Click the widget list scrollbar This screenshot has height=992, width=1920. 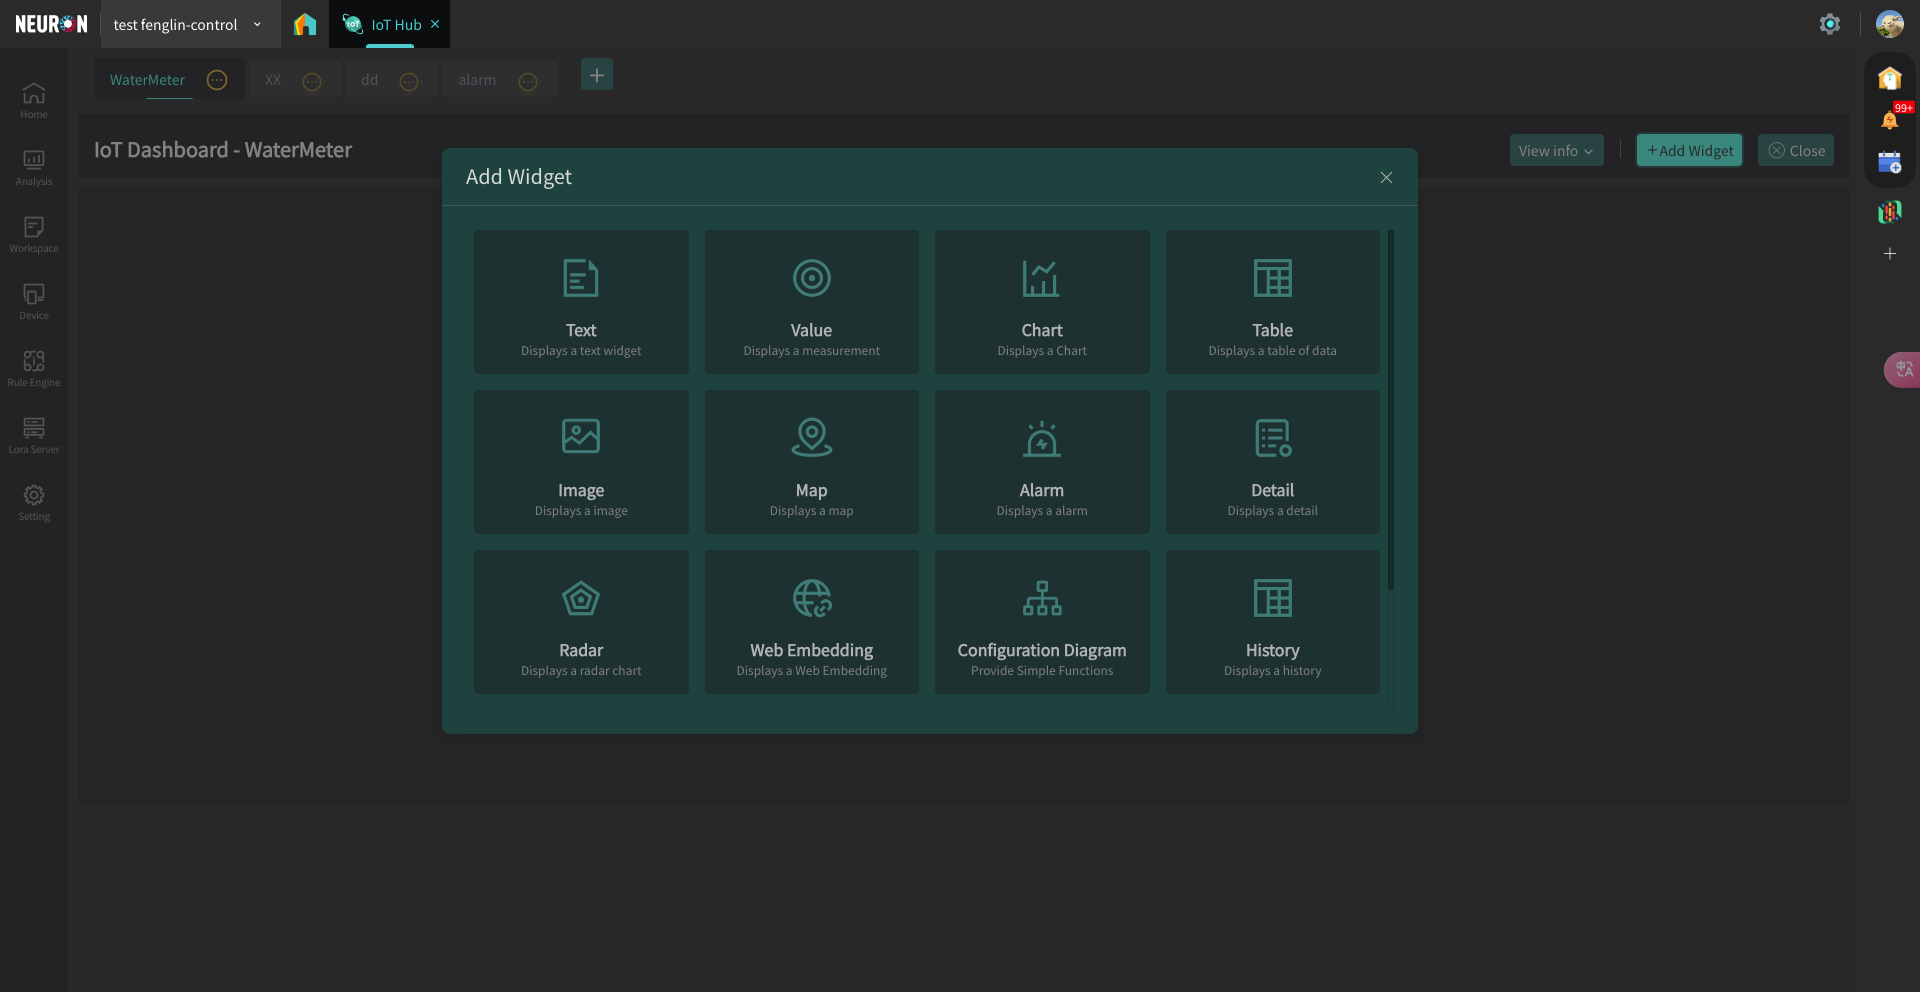click(1390, 410)
